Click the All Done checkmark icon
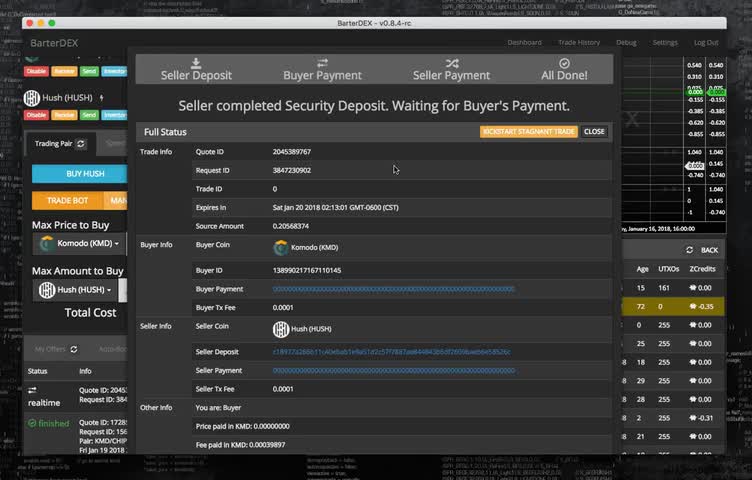Image resolution: width=752 pixels, height=480 pixels. coord(564,62)
